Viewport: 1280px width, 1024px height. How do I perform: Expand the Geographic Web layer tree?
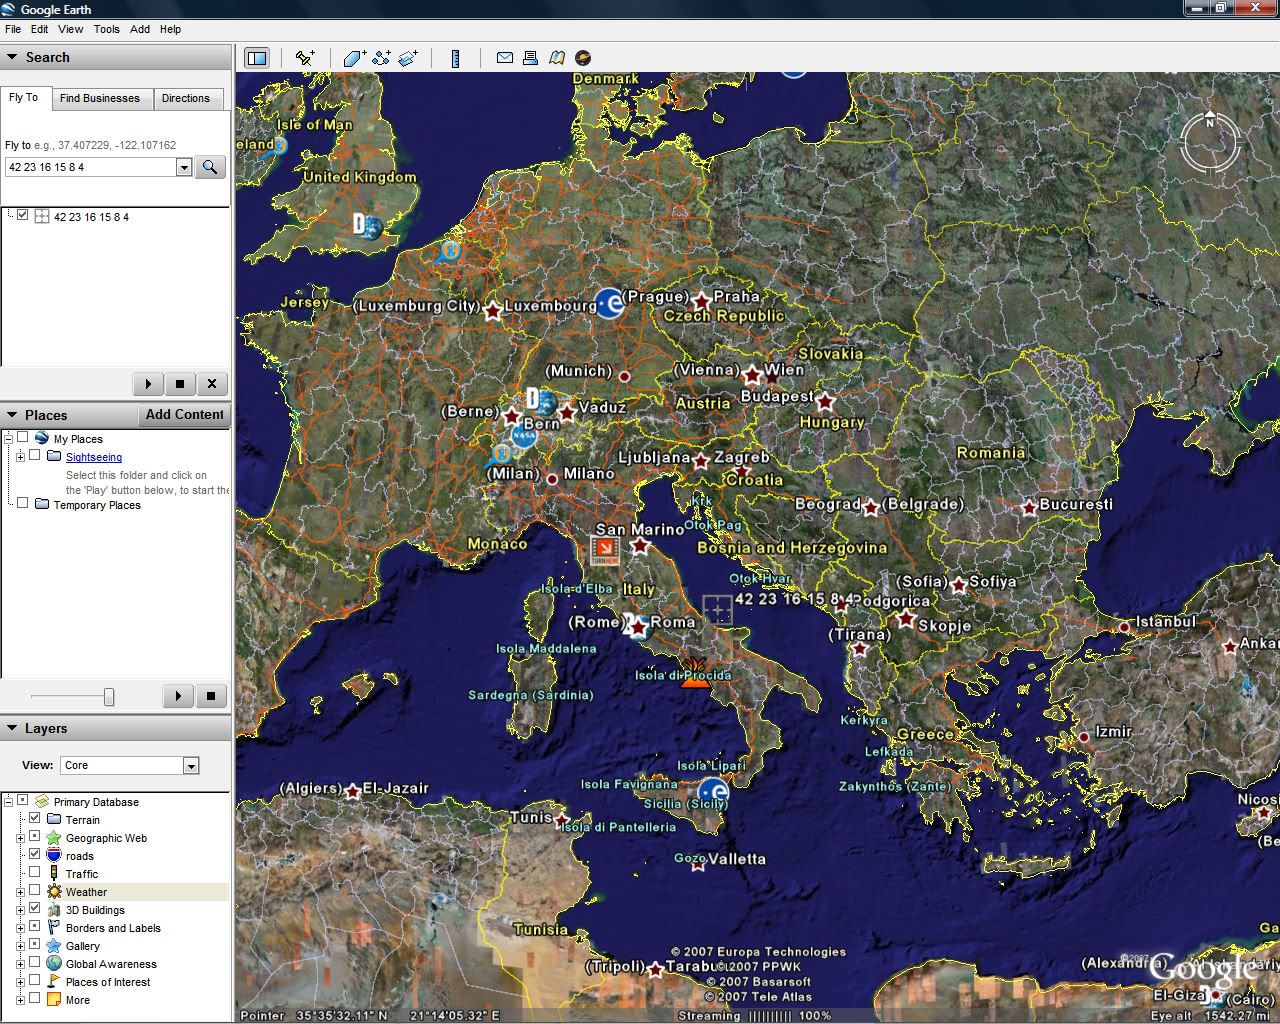pyautogui.click(x=20, y=838)
